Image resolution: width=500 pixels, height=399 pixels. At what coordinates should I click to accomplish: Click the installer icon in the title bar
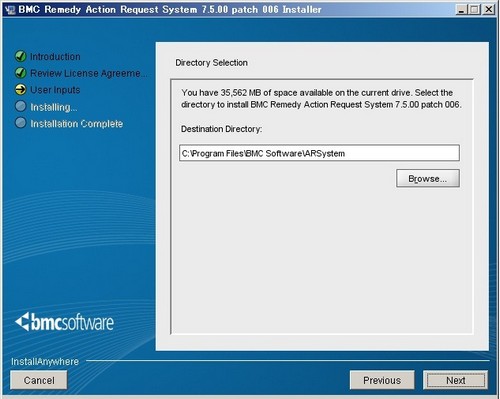point(10,10)
